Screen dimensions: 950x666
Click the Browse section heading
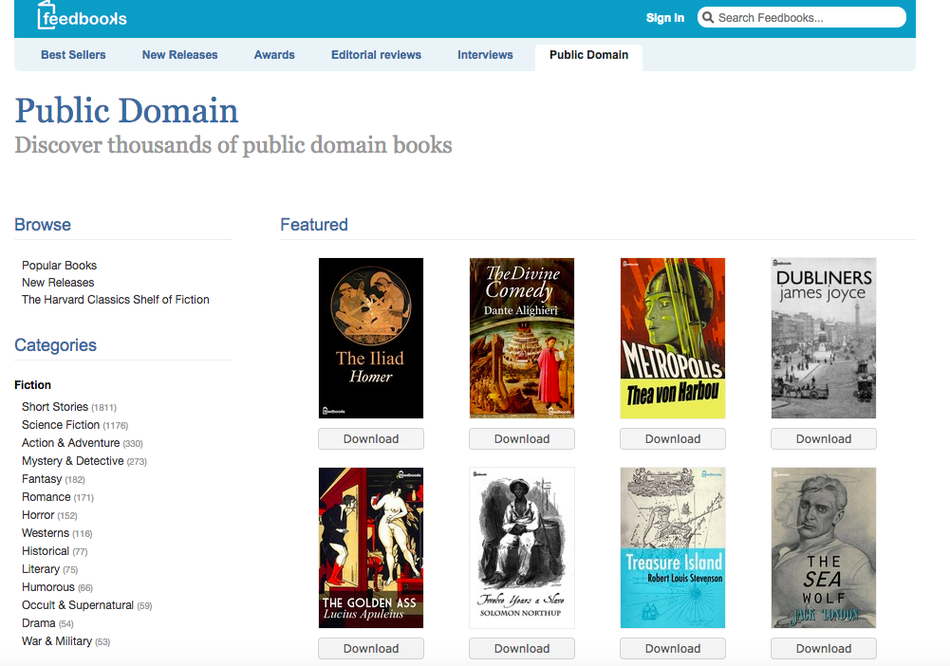point(42,225)
